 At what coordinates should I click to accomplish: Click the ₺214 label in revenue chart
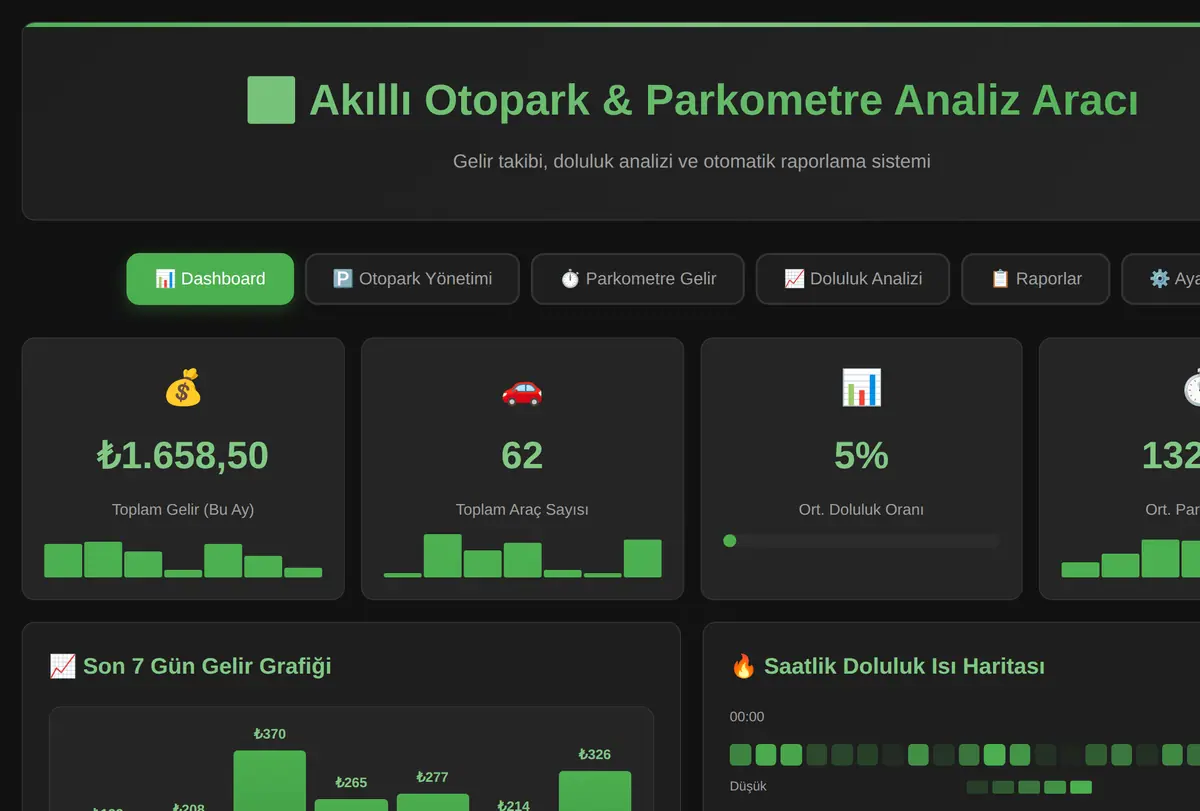coord(514,805)
